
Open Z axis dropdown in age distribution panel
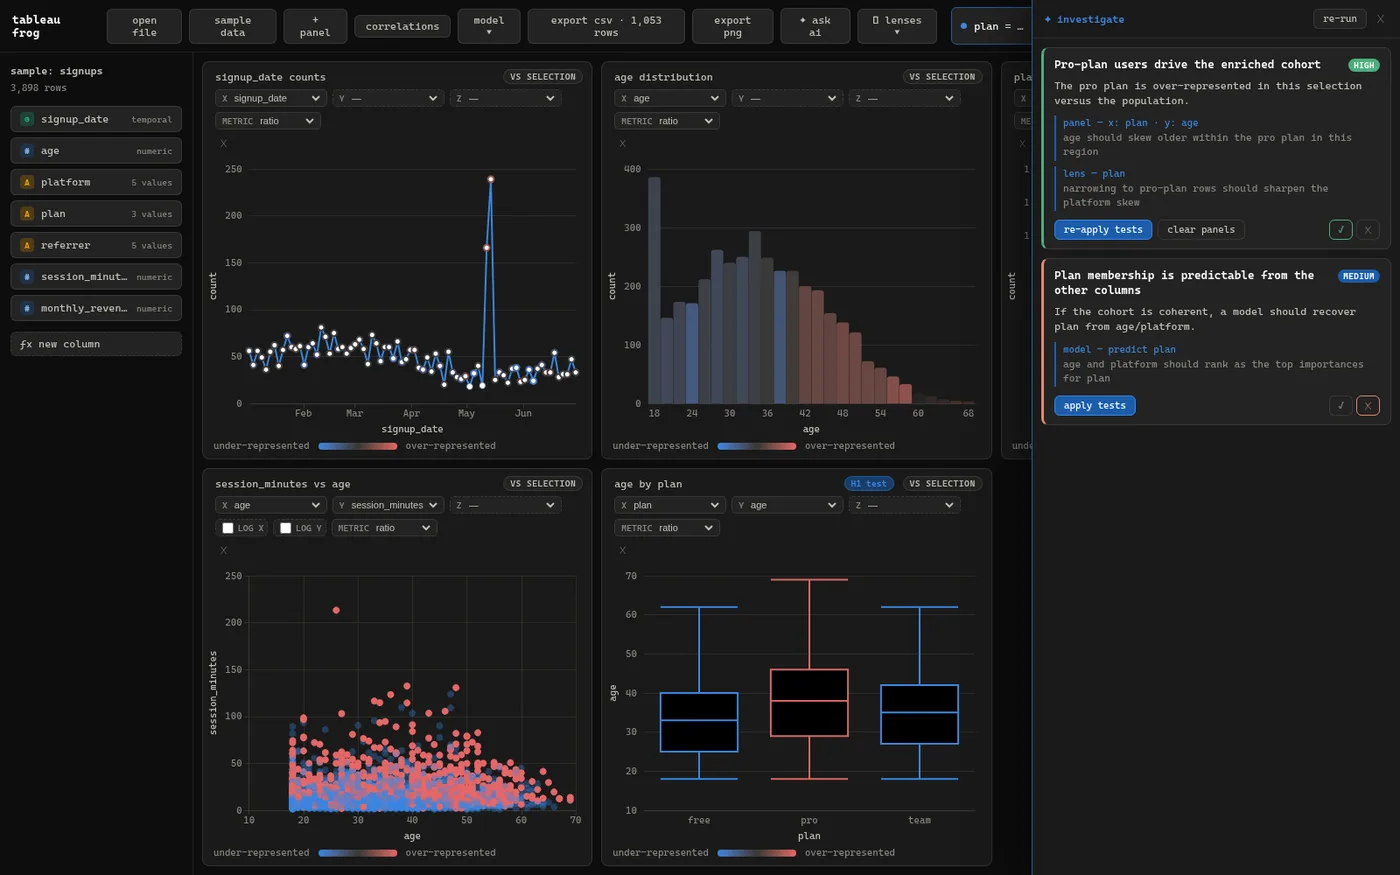point(904,98)
